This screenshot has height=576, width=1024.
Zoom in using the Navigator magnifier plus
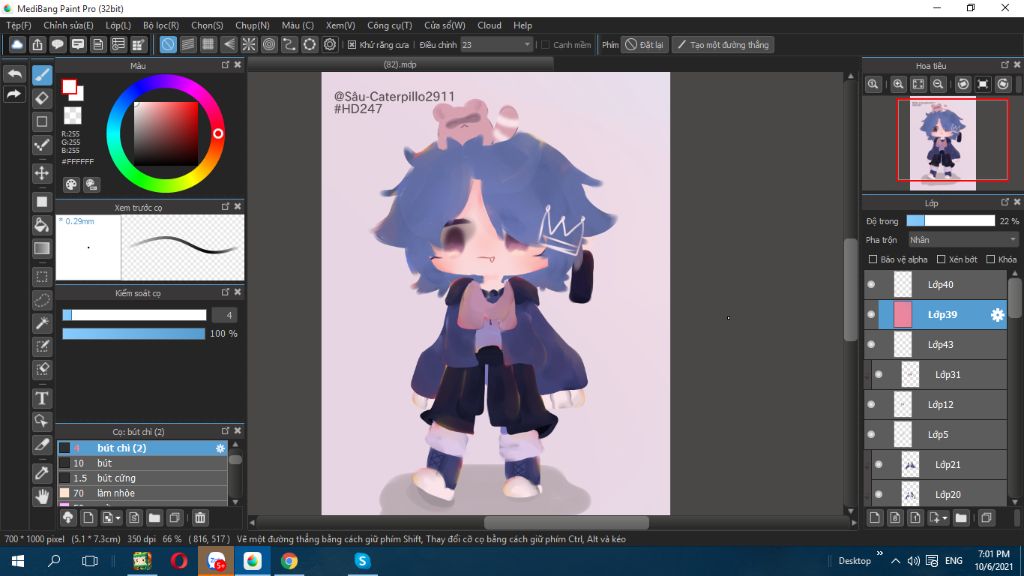898,84
